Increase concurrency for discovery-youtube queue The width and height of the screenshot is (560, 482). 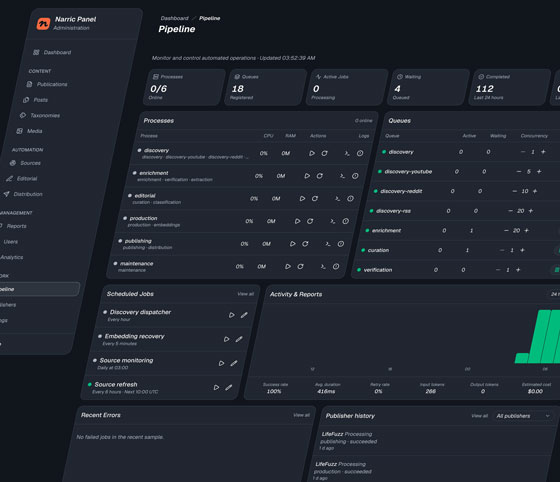539,171
